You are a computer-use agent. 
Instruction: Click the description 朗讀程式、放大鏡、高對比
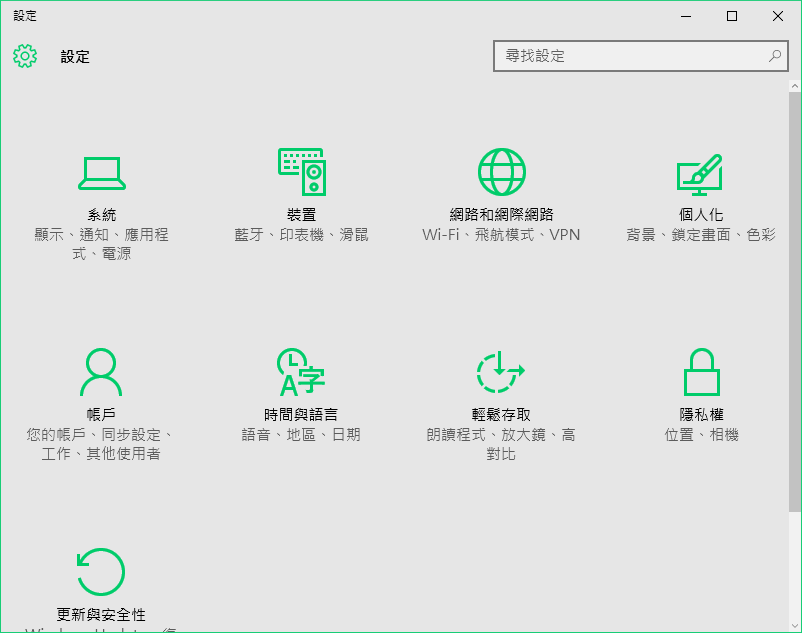click(501, 444)
